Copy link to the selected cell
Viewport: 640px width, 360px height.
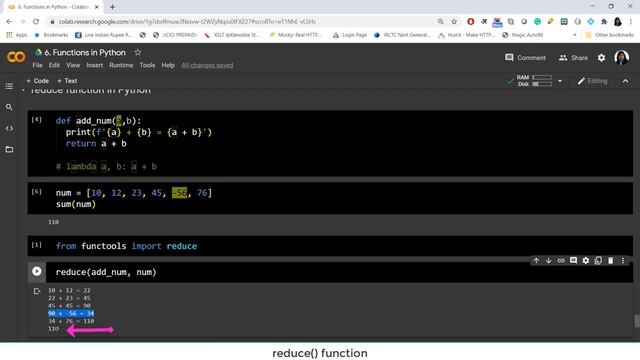561,260
